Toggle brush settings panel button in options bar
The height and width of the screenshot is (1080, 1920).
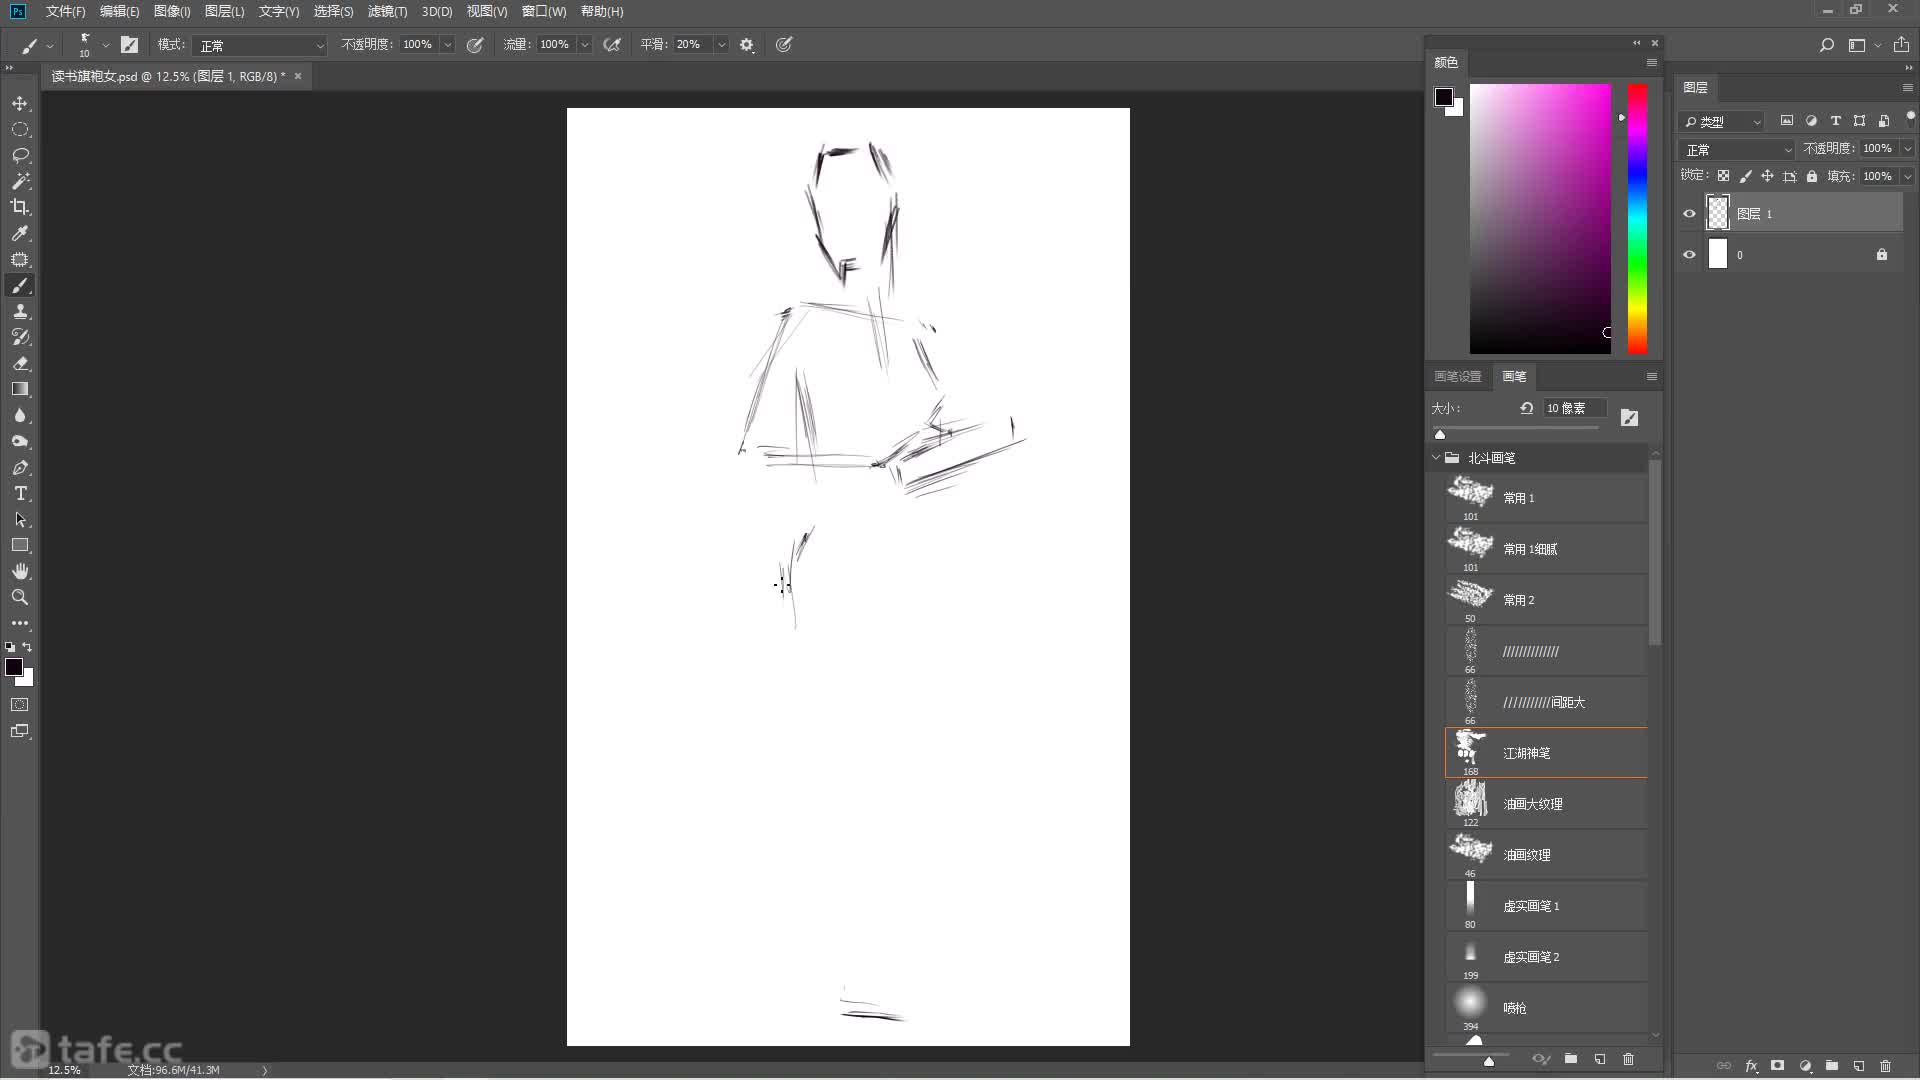(129, 45)
